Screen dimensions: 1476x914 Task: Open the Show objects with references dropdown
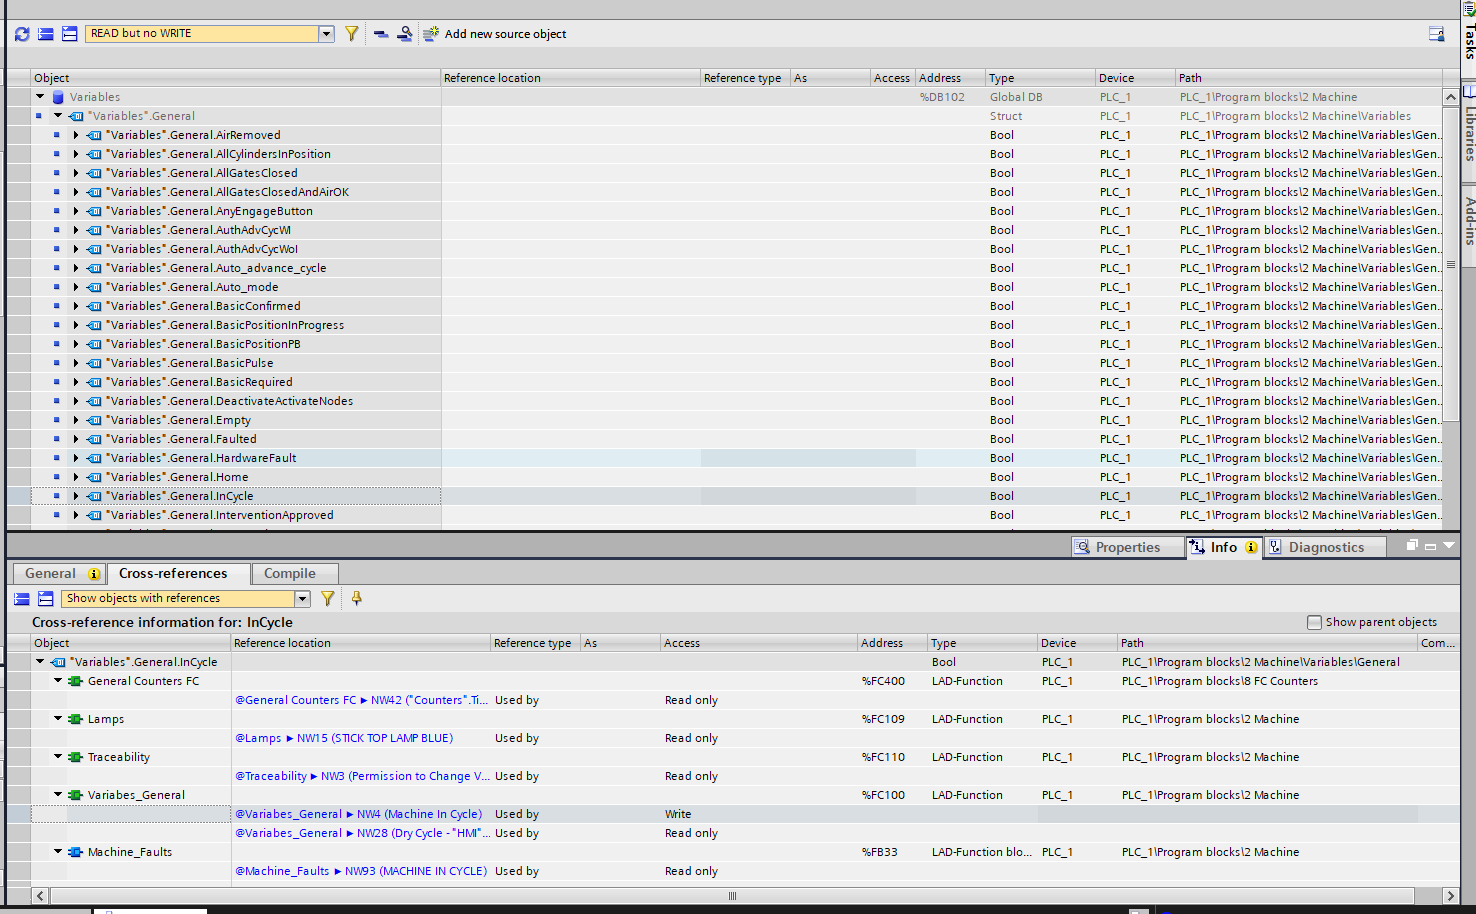coord(302,599)
